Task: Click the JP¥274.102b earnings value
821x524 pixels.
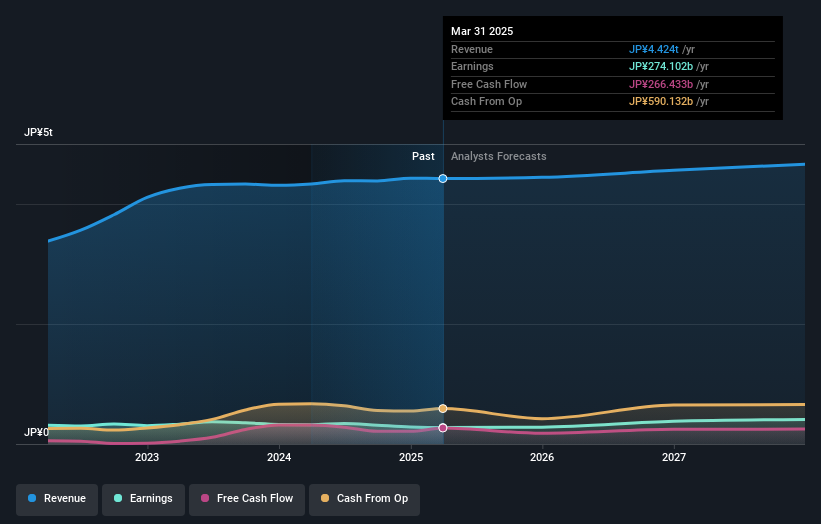Action: click(661, 66)
